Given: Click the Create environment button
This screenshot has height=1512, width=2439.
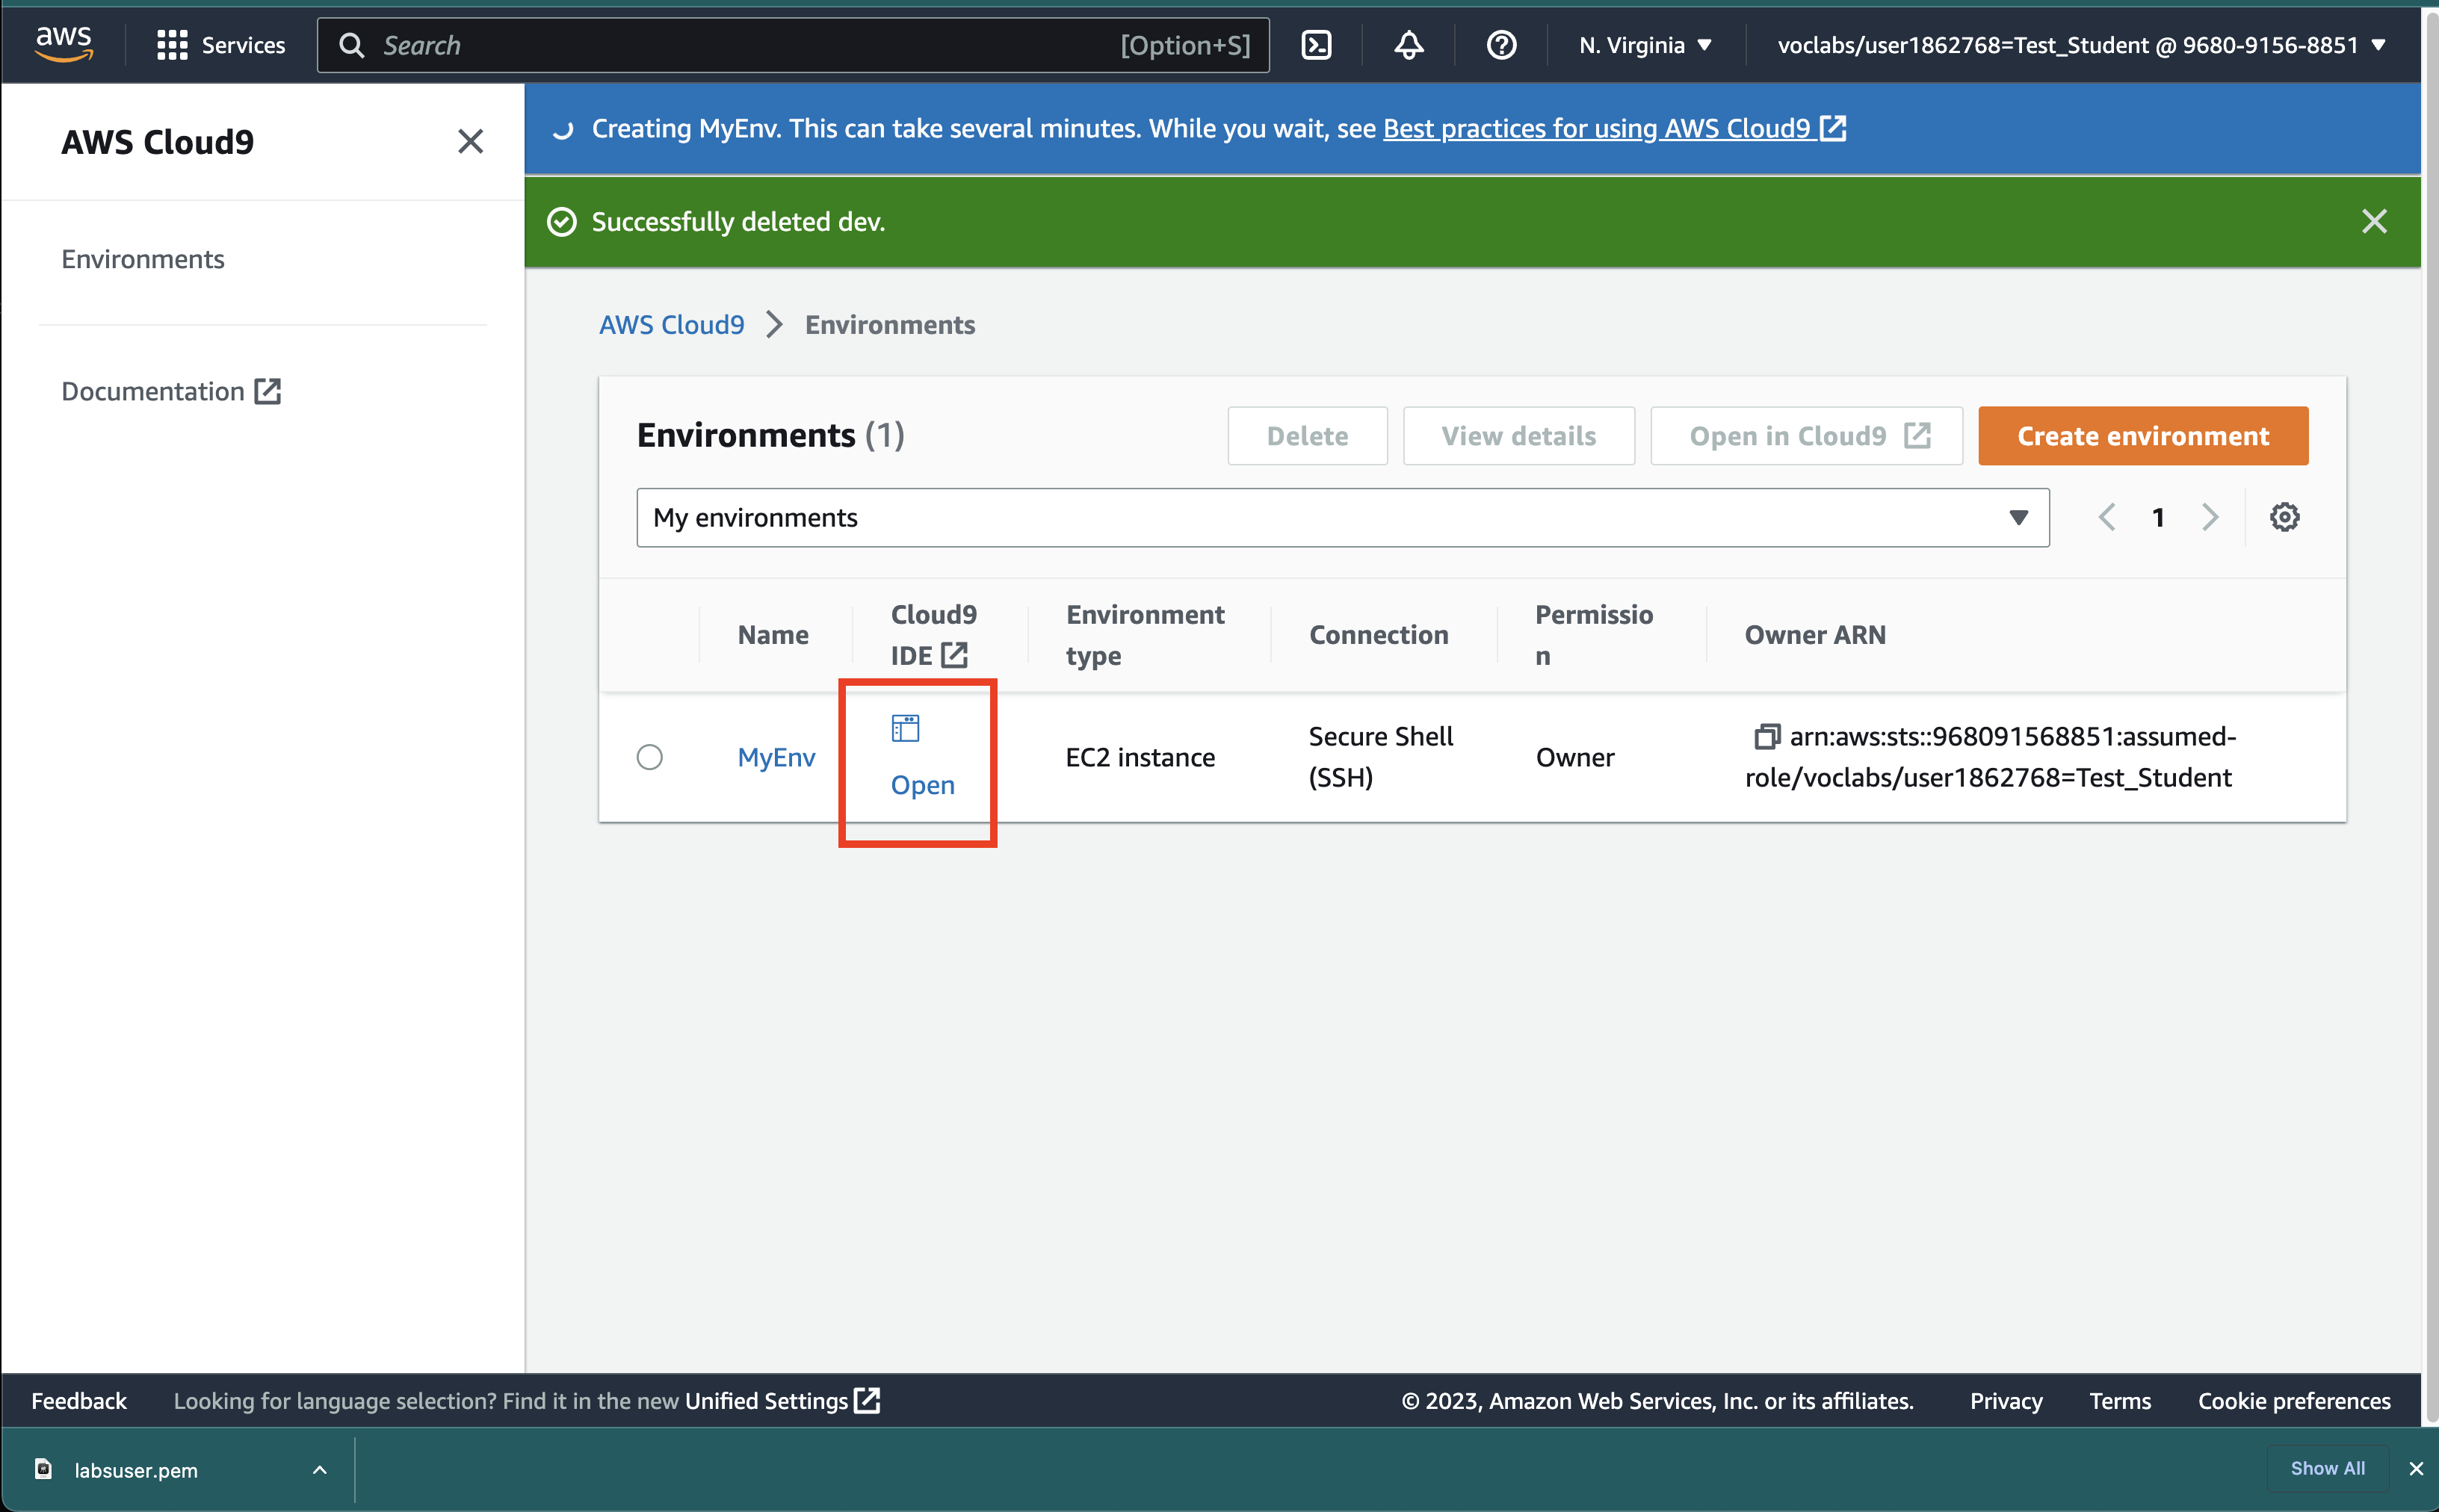Looking at the screenshot, I should 2142,435.
